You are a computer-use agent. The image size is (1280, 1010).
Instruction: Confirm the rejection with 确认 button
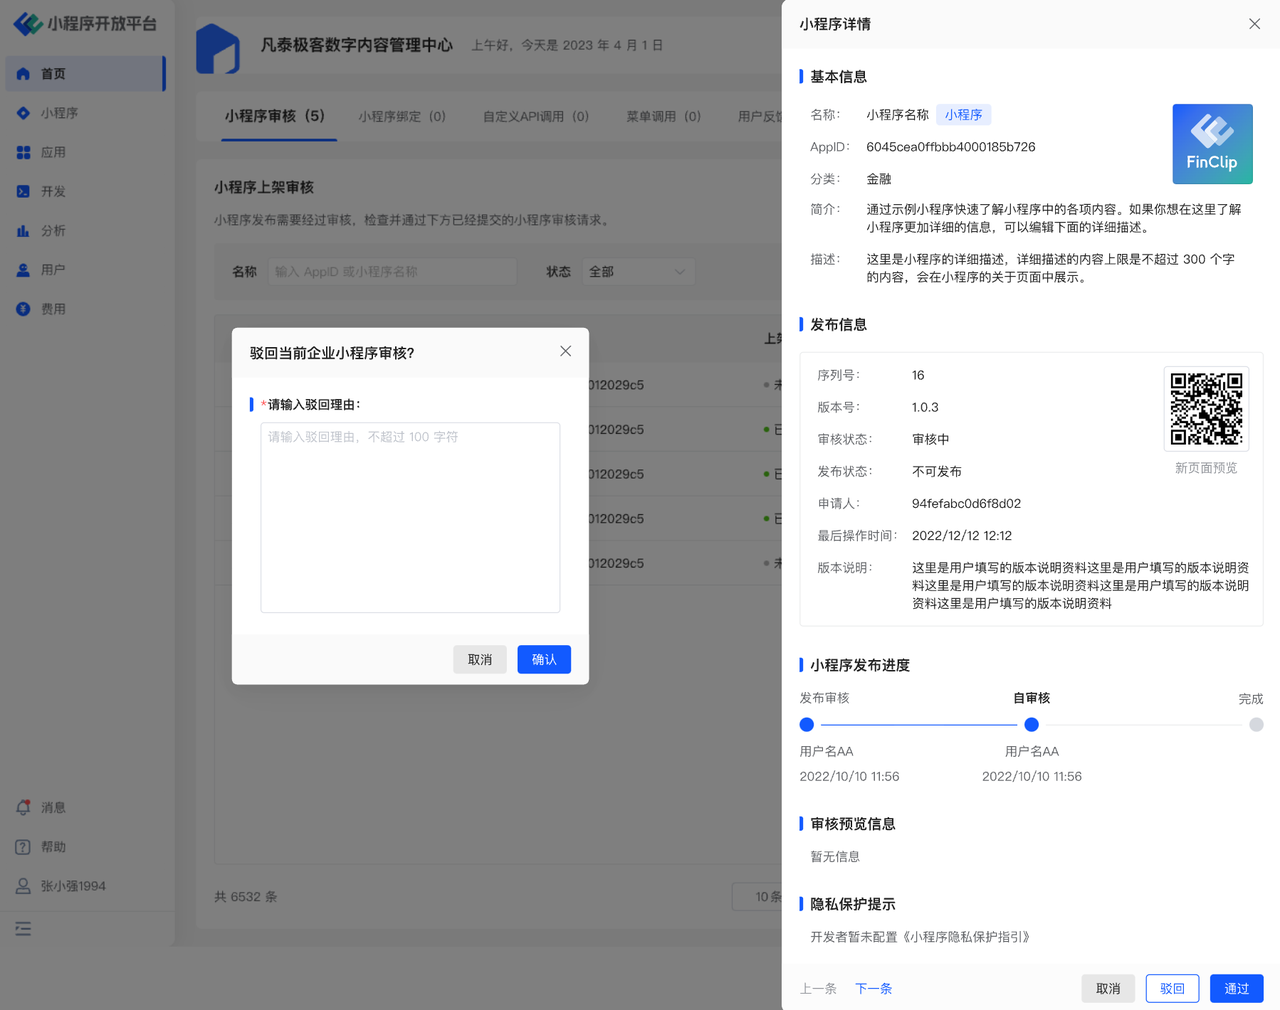pos(544,659)
